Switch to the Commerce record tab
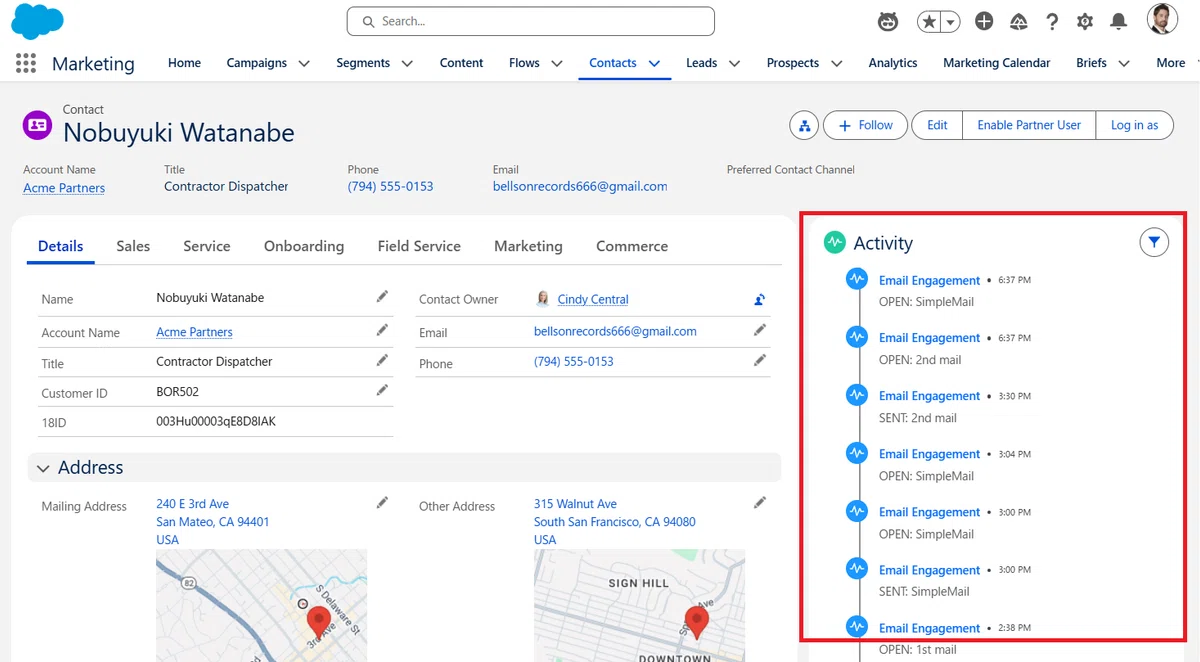1200x662 pixels. [632, 246]
